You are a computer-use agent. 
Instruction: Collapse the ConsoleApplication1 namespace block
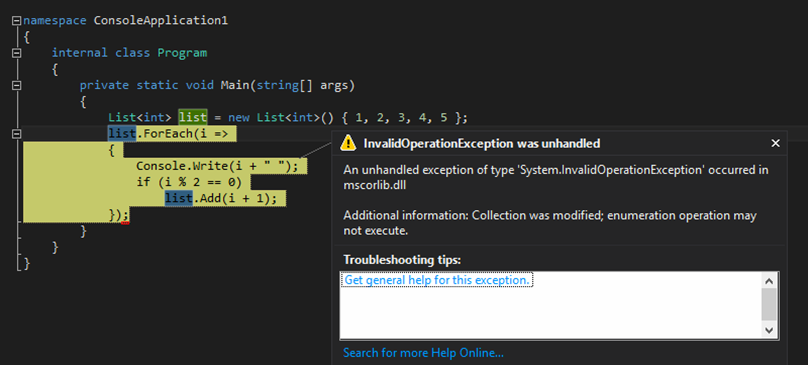pyautogui.click(x=16, y=21)
